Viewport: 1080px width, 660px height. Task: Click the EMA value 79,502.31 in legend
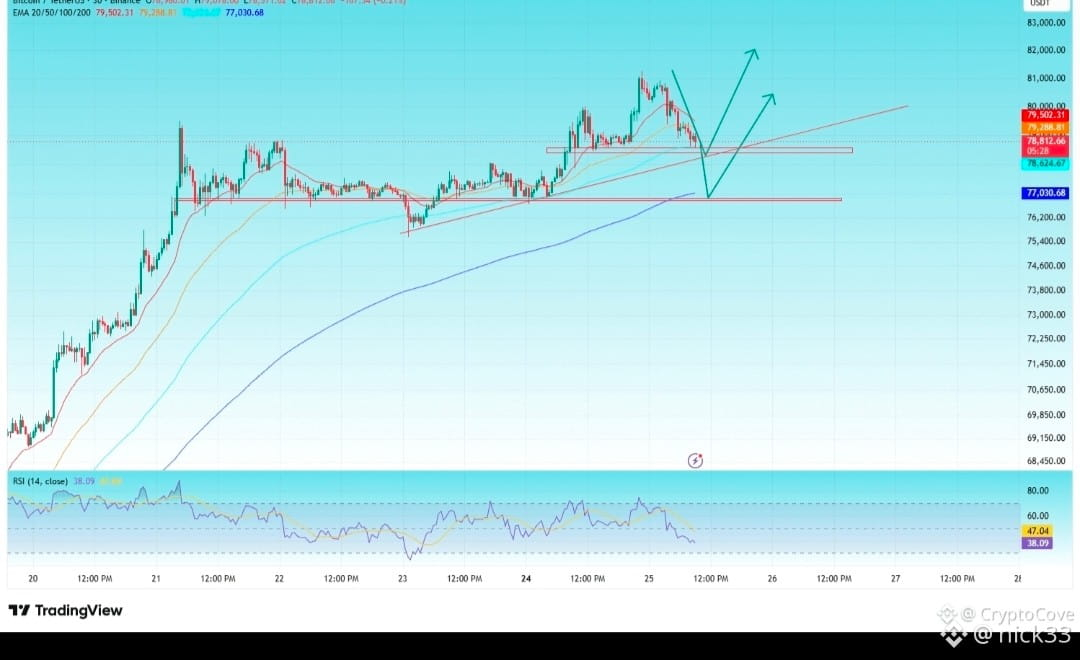click(115, 12)
